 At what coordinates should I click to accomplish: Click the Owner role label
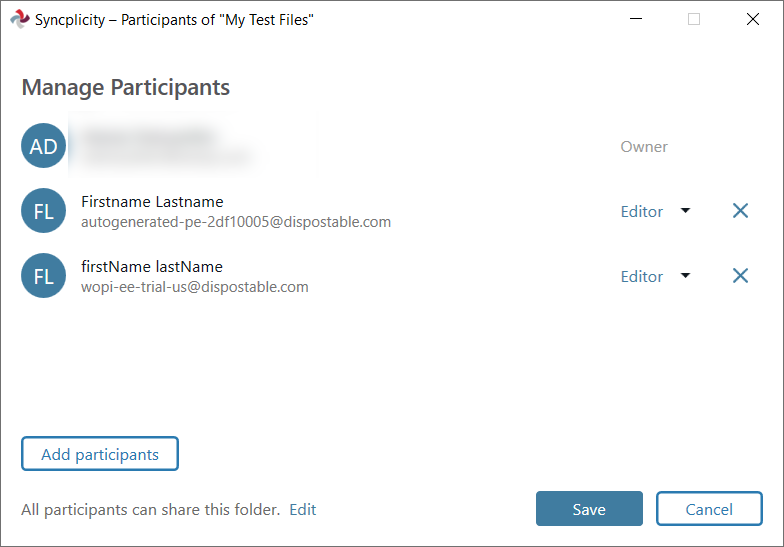tap(644, 146)
